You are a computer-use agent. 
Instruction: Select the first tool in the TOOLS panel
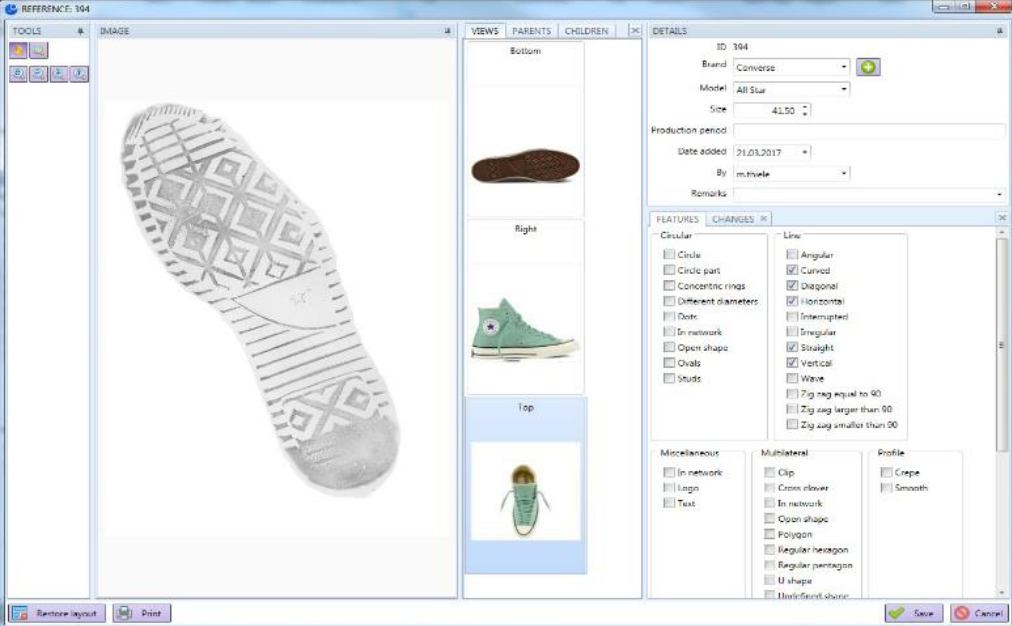point(19,50)
